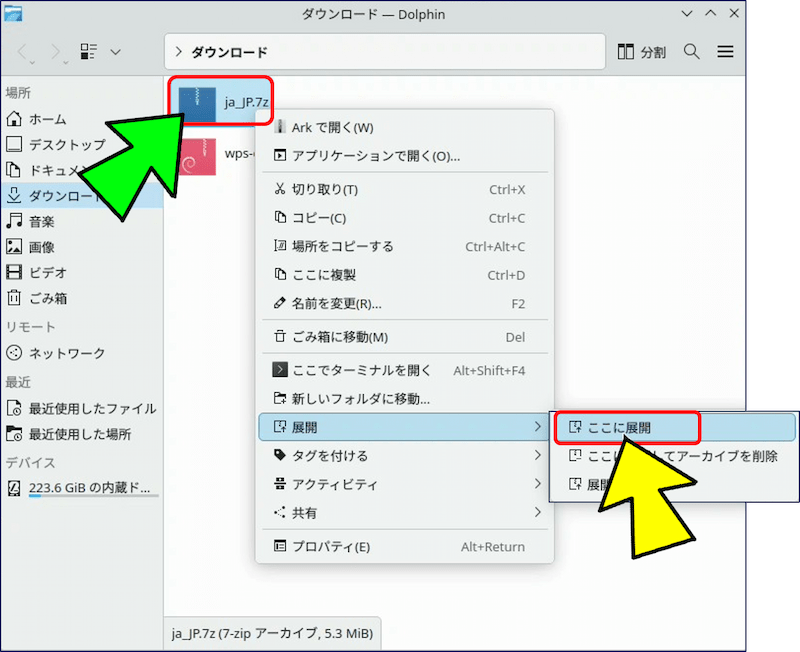Click the split view icon labeled 分割
Viewport: 800px width, 652px height.
point(641,51)
